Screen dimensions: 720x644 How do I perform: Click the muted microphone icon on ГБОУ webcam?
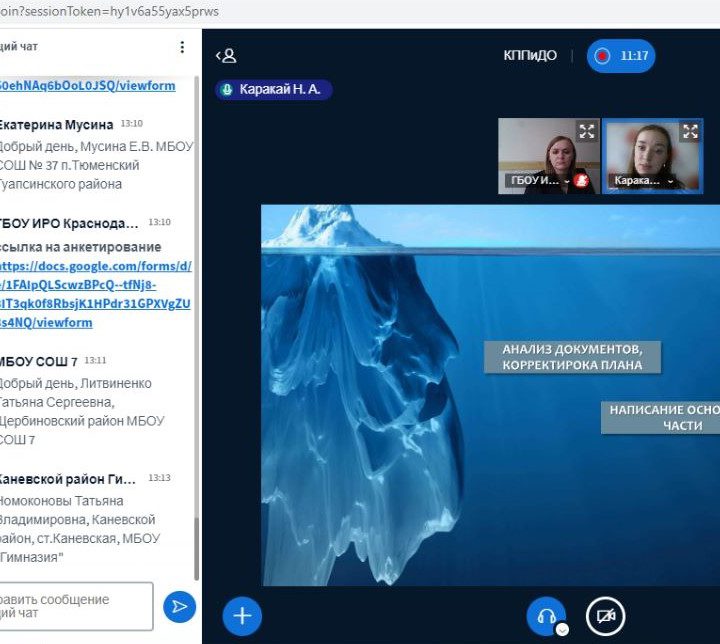[581, 180]
